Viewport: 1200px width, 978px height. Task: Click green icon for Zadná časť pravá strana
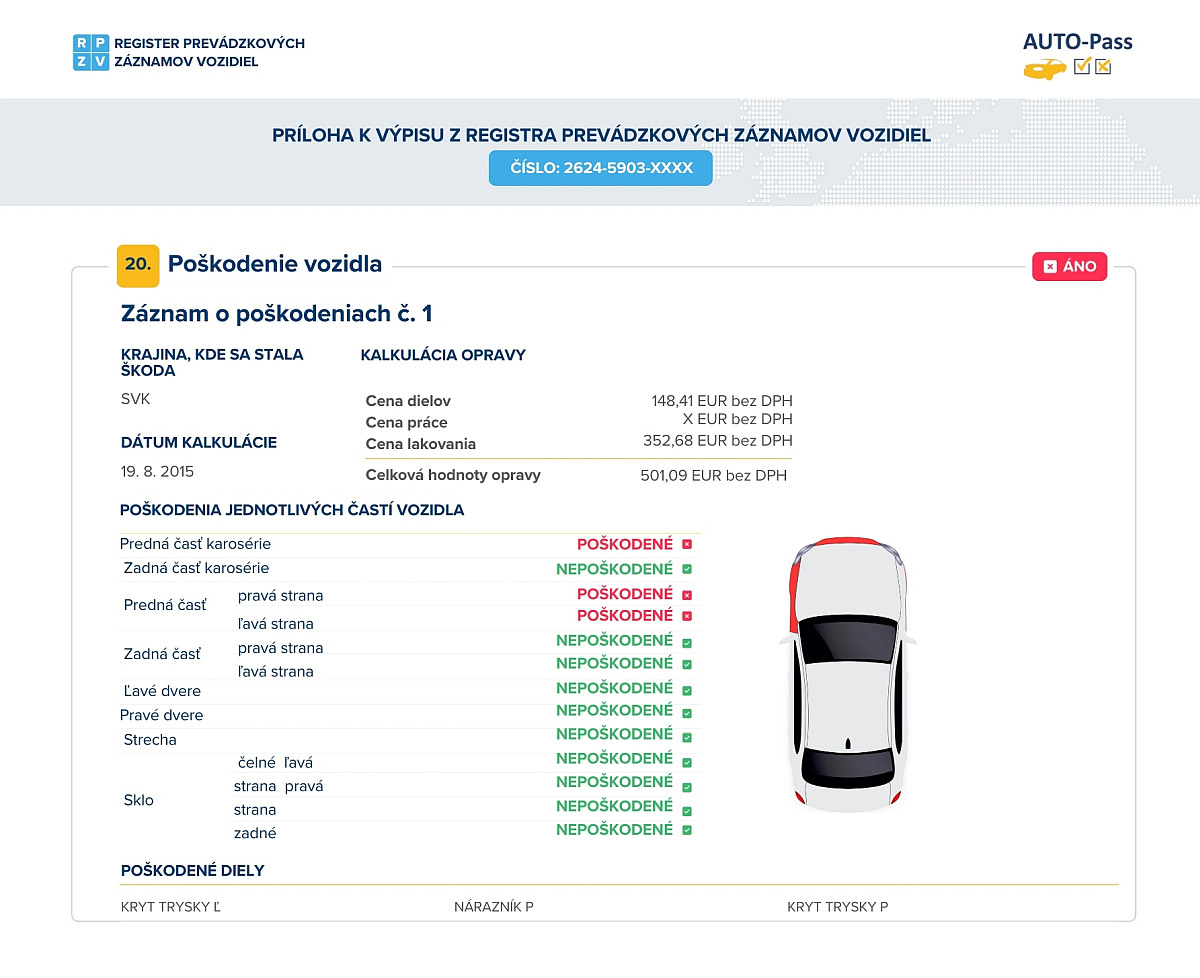click(687, 641)
